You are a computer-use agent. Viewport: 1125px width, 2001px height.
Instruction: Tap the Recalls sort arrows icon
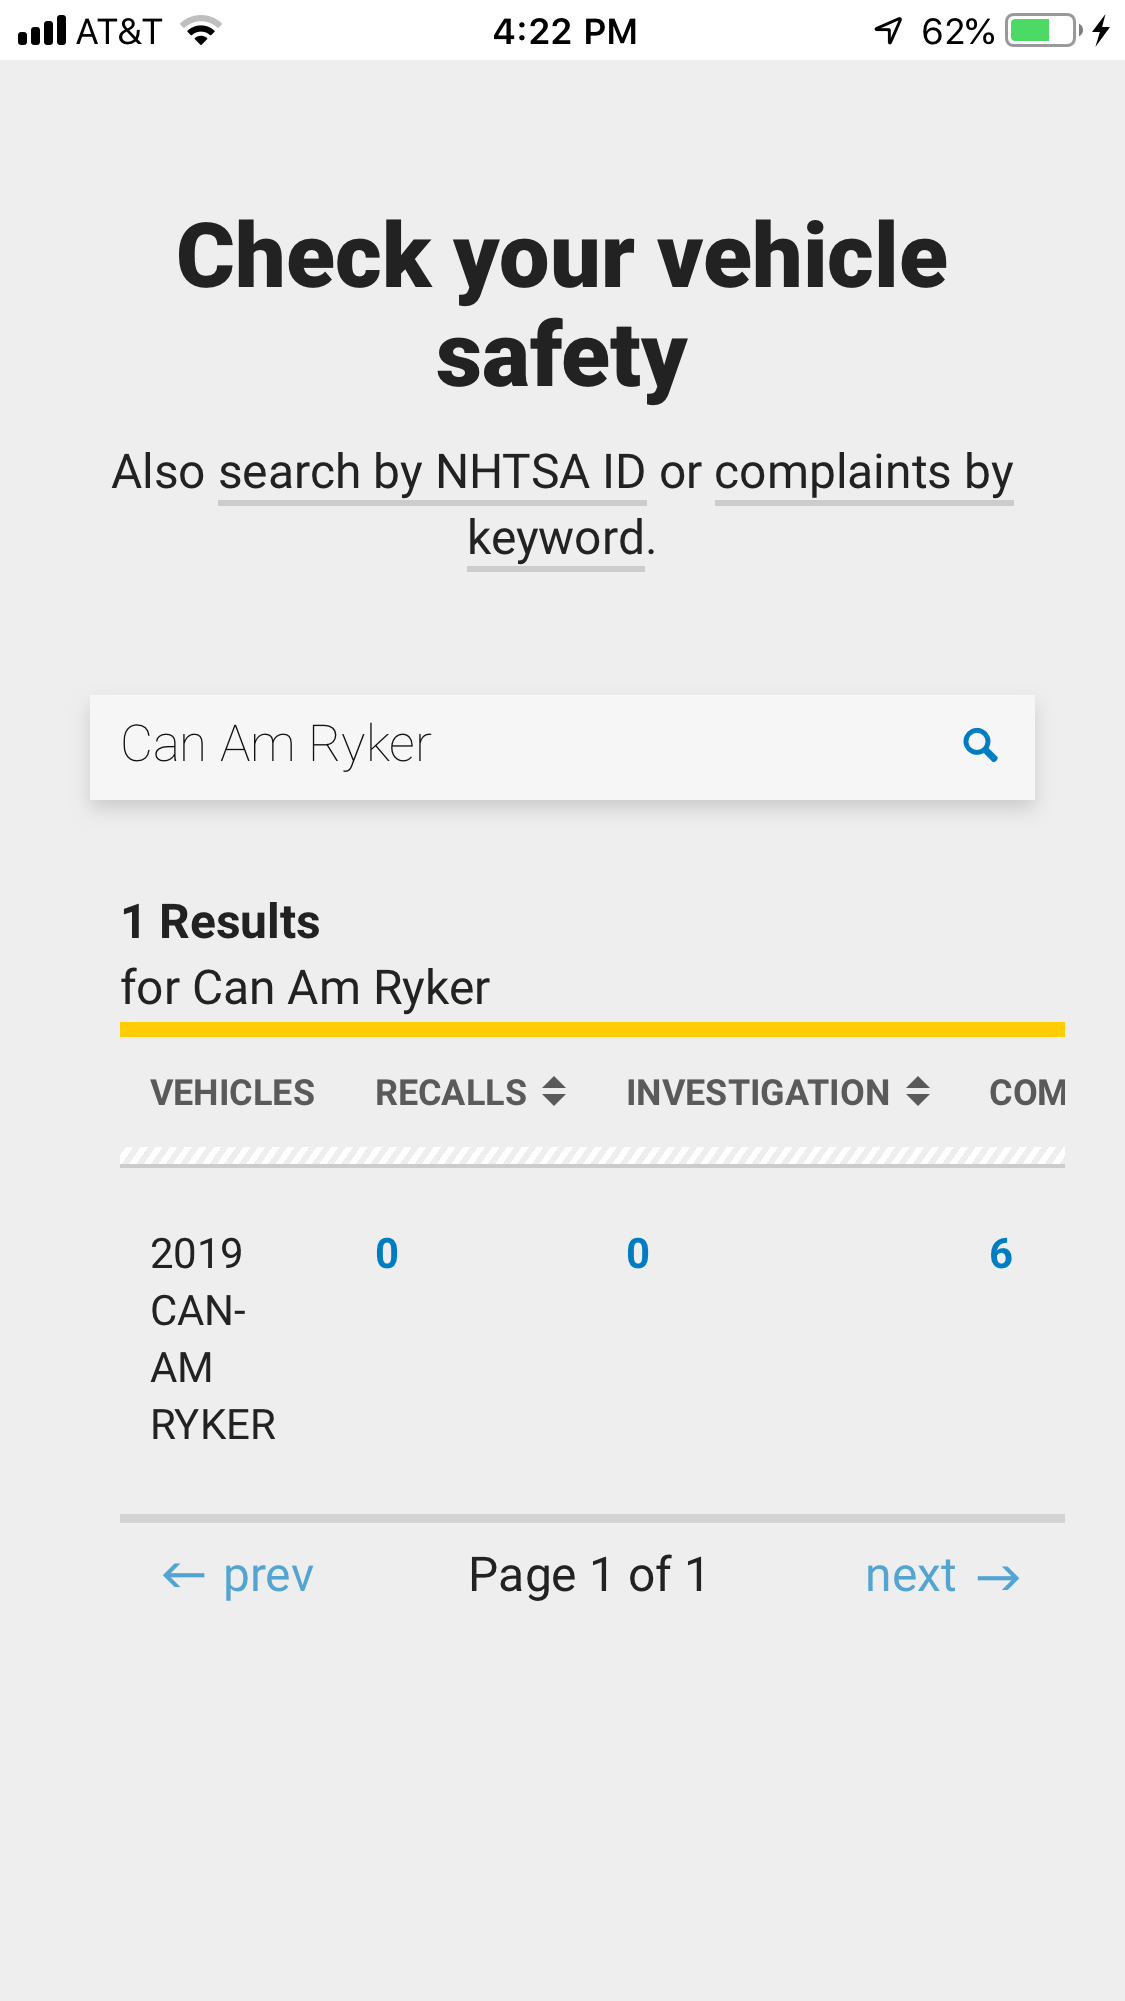(x=554, y=1092)
